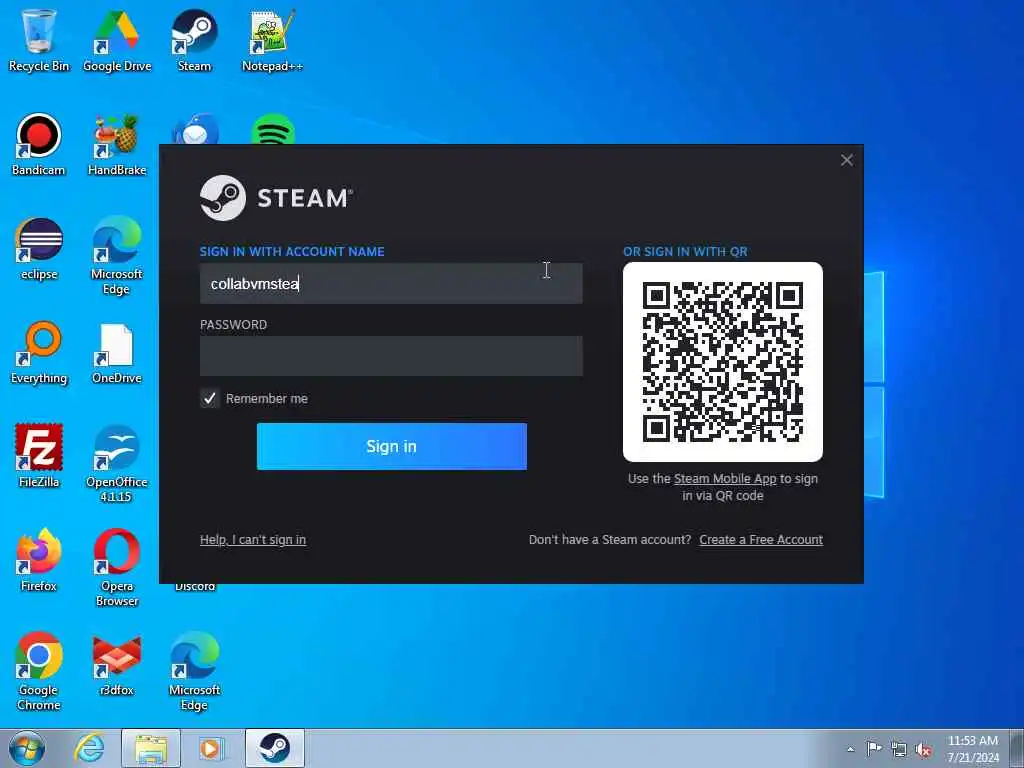Click the SIGN IN WITH ACCOUNT NAME label

[x=292, y=251]
